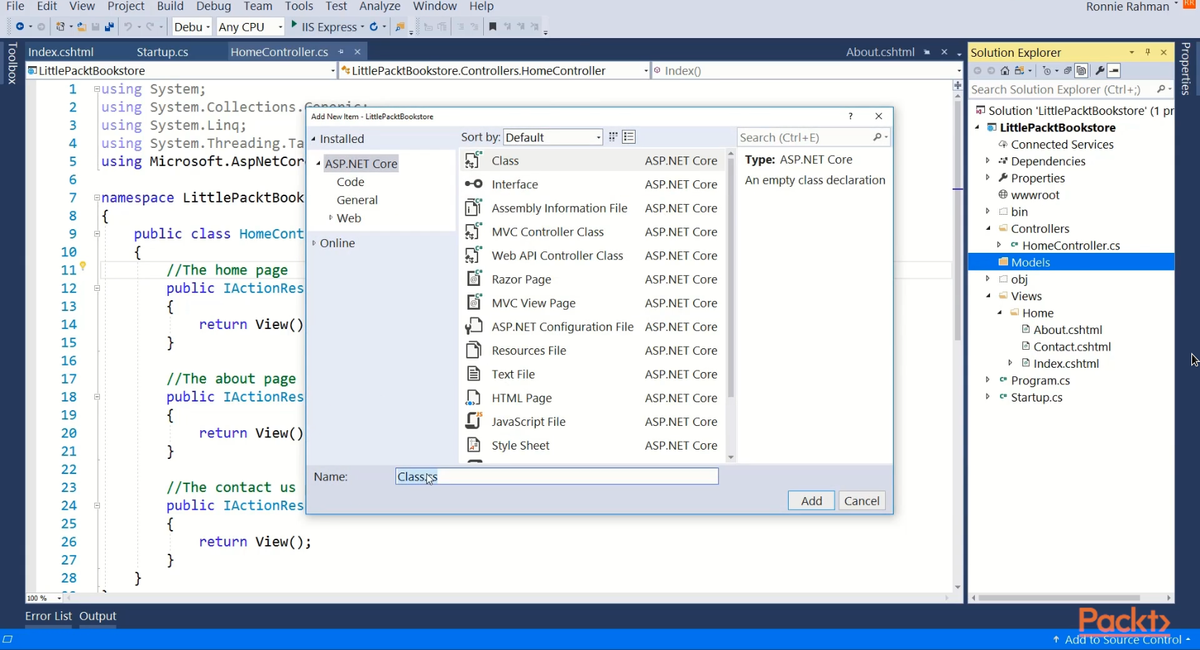Pin the Solution Explorer panel
This screenshot has height=650, width=1200.
[x=1148, y=52]
